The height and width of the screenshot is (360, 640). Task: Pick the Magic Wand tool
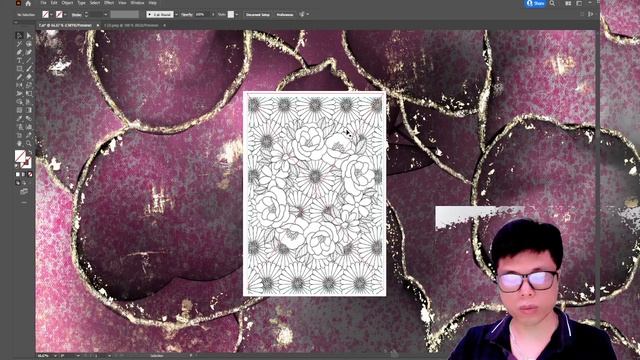pos(19,44)
